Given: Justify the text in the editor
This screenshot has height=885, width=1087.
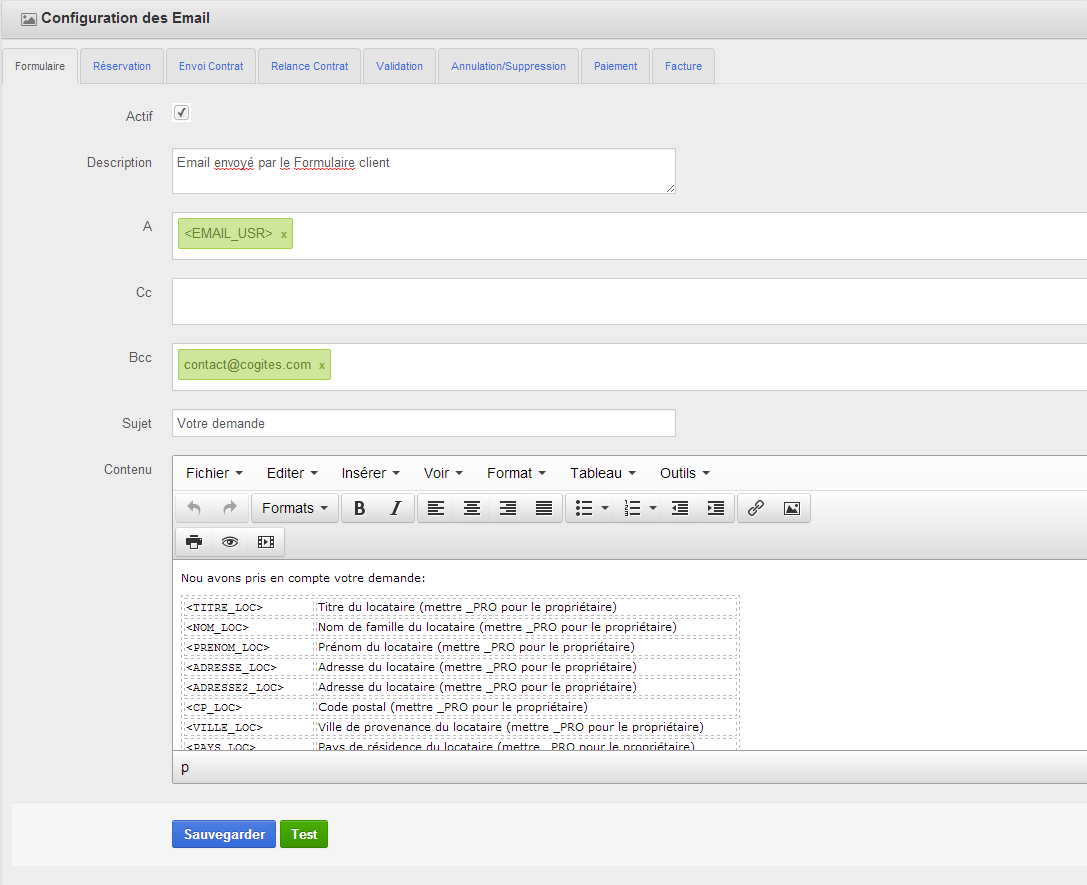Looking at the screenshot, I should [544, 508].
